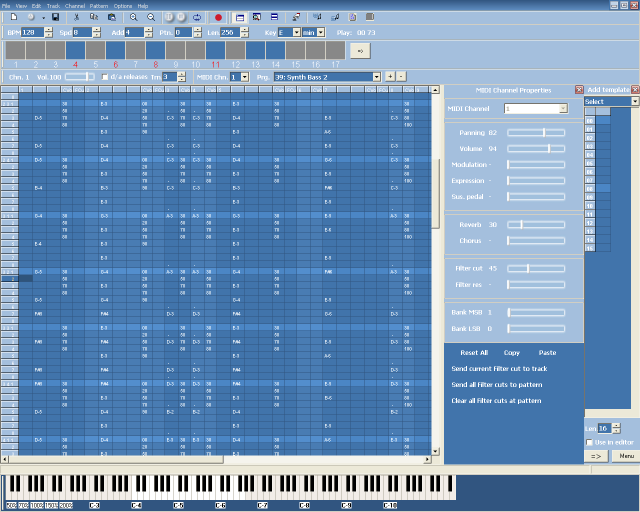Zoom in with magnifier plus icon

(133, 17)
